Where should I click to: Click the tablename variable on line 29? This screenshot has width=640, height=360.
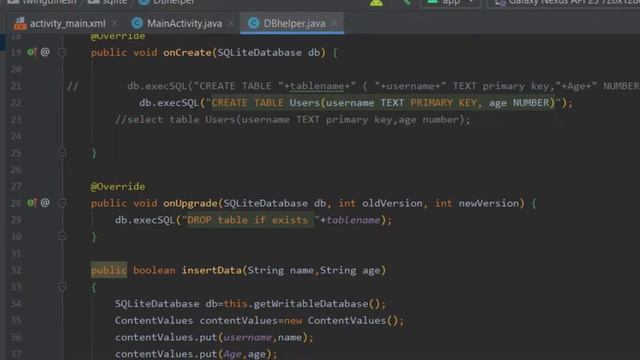tap(353, 220)
